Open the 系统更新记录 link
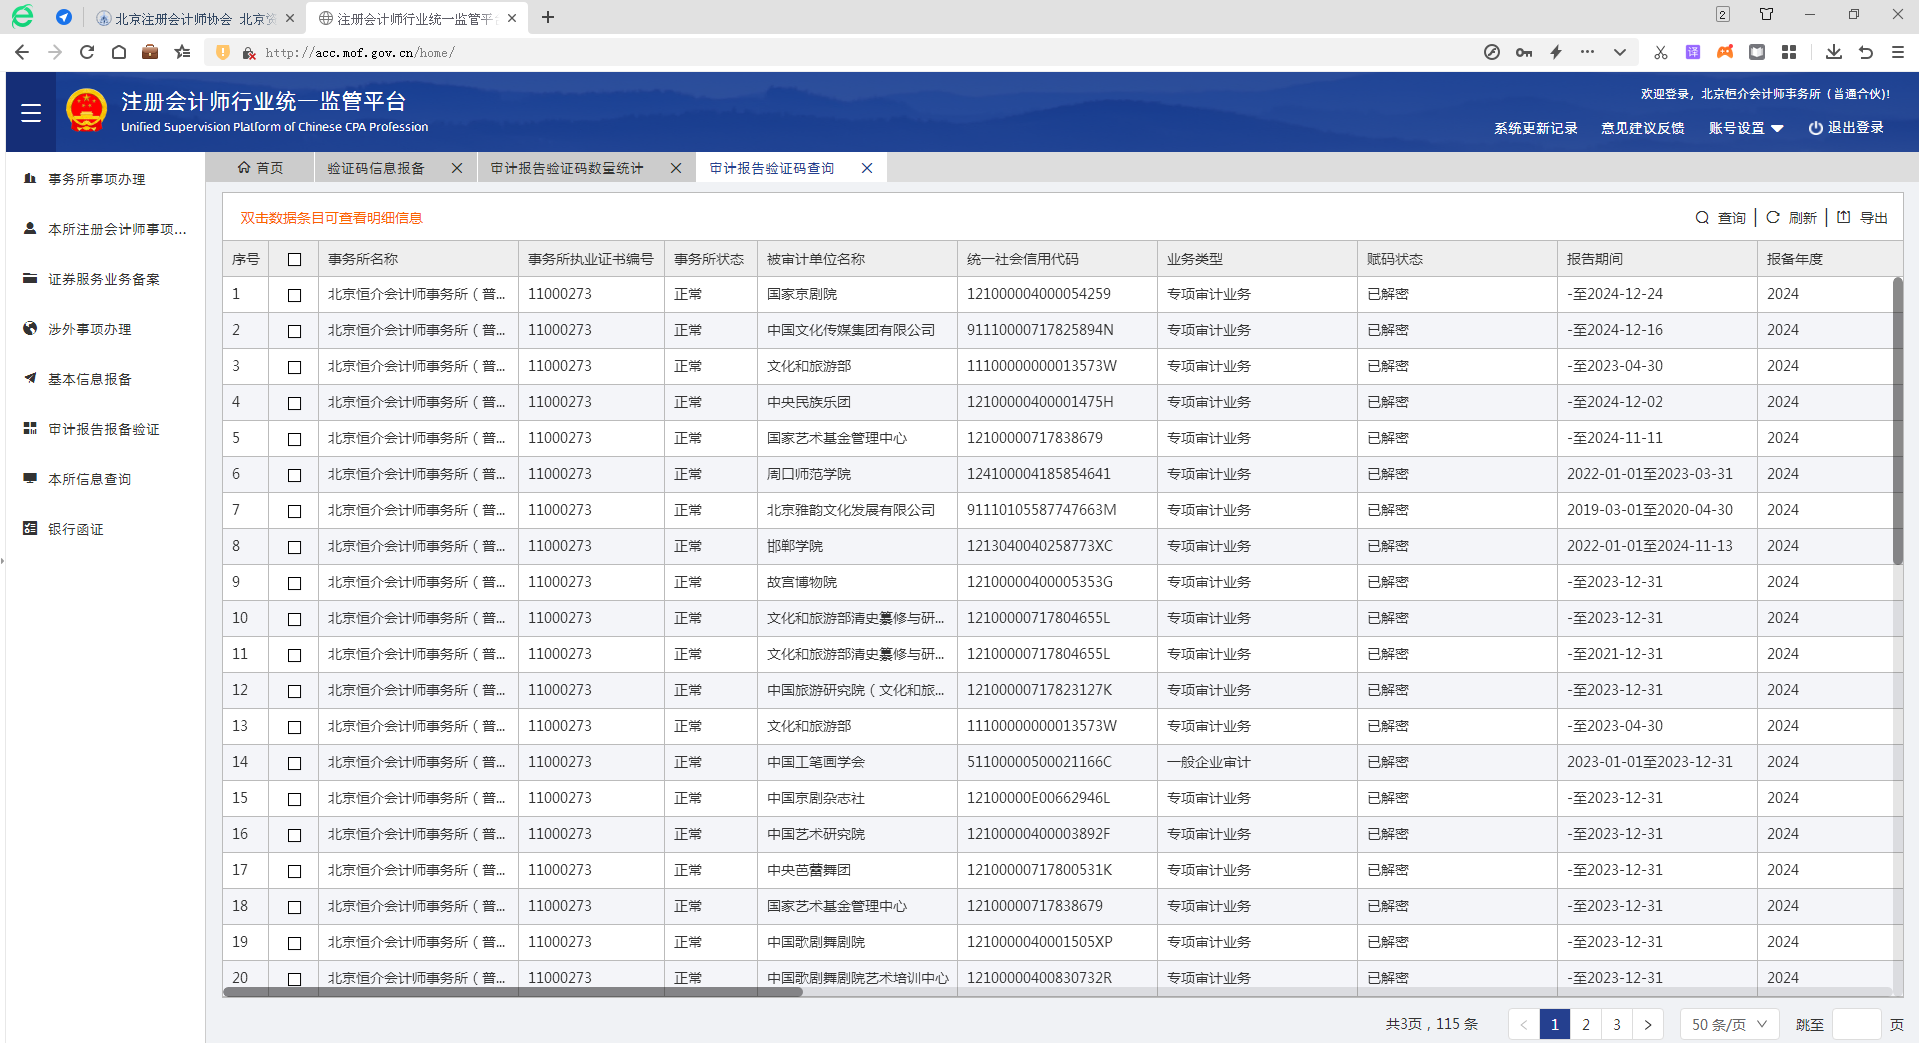This screenshot has height=1043, width=1919. pyautogui.click(x=1535, y=129)
